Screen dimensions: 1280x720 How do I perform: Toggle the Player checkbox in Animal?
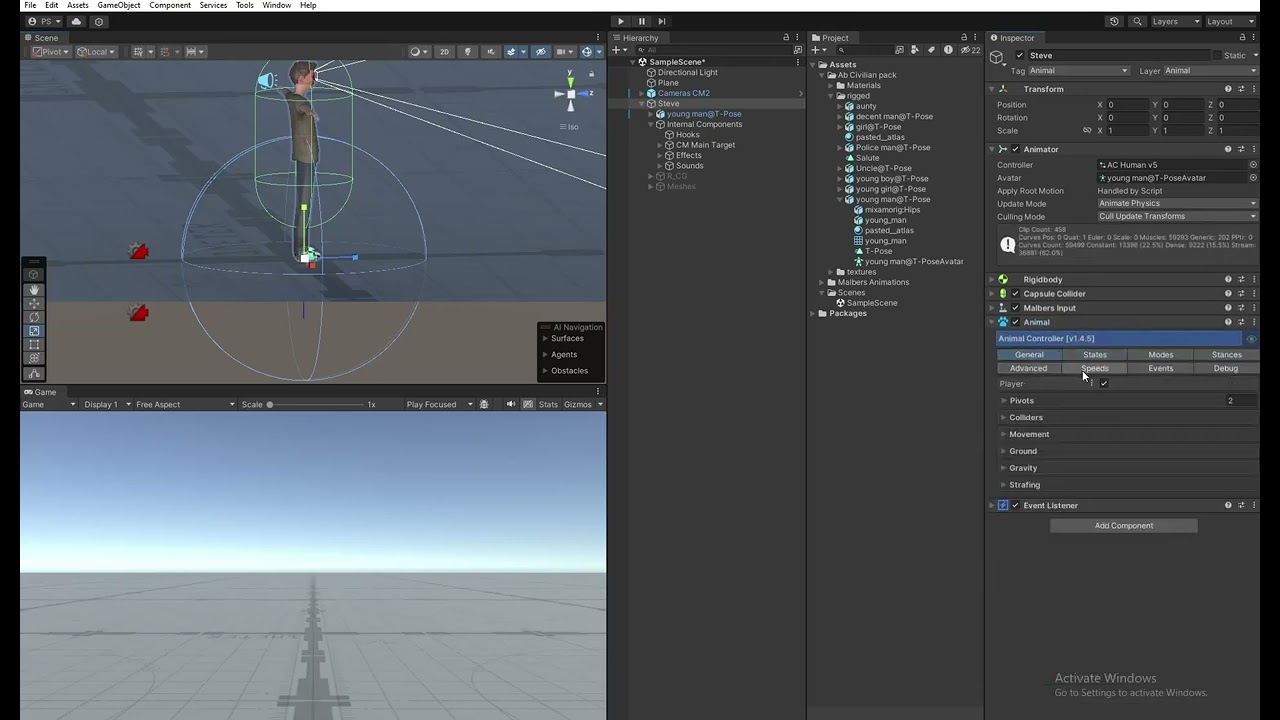click(x=1104, y=384)
